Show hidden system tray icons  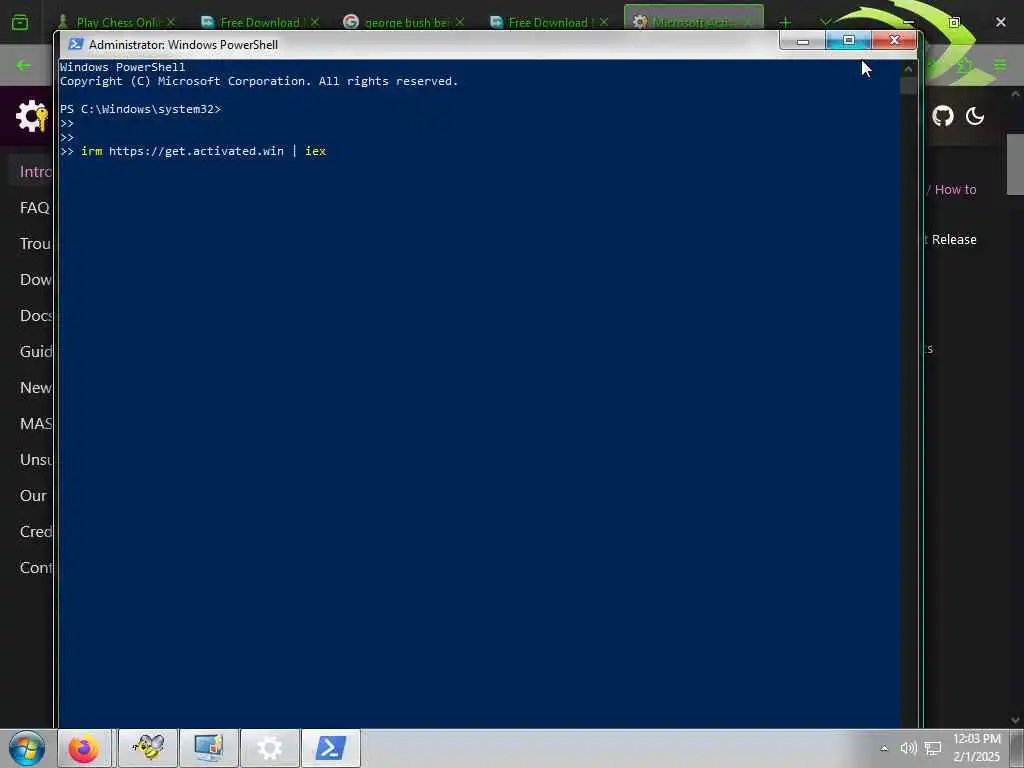(884, 748)
